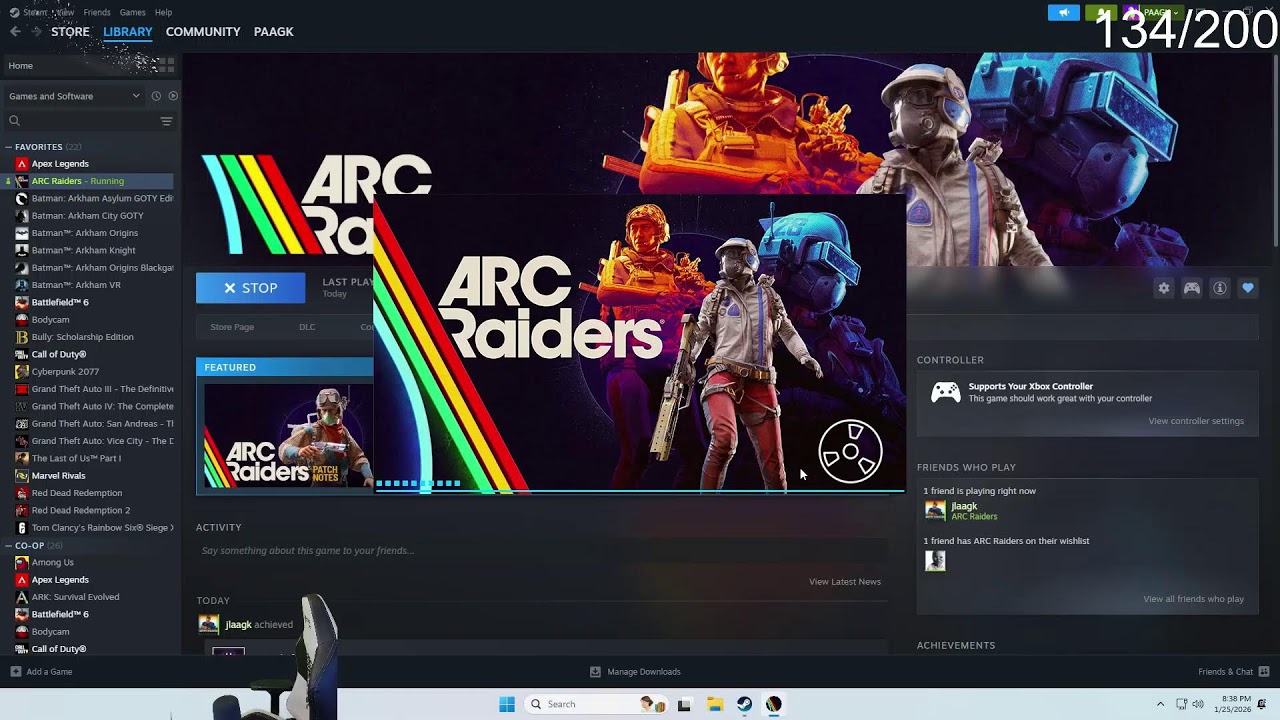
Task: Open Manage Downloads icon
Action: [595, 672]
